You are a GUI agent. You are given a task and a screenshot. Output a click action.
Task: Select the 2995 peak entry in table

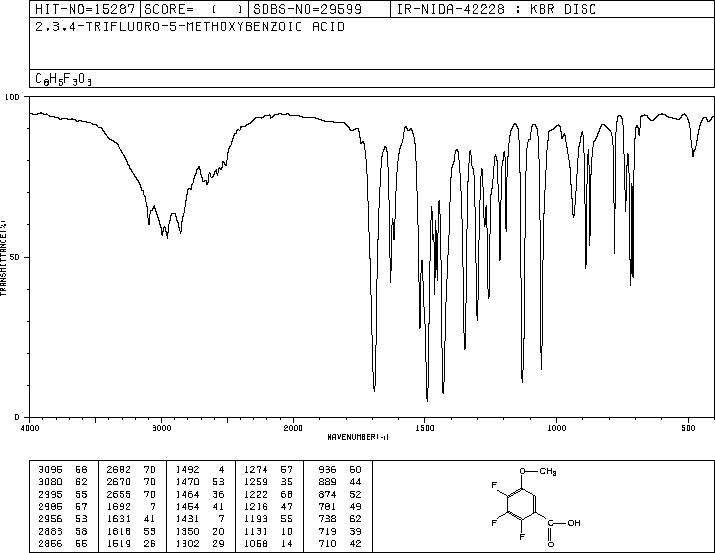pos(62,494)
